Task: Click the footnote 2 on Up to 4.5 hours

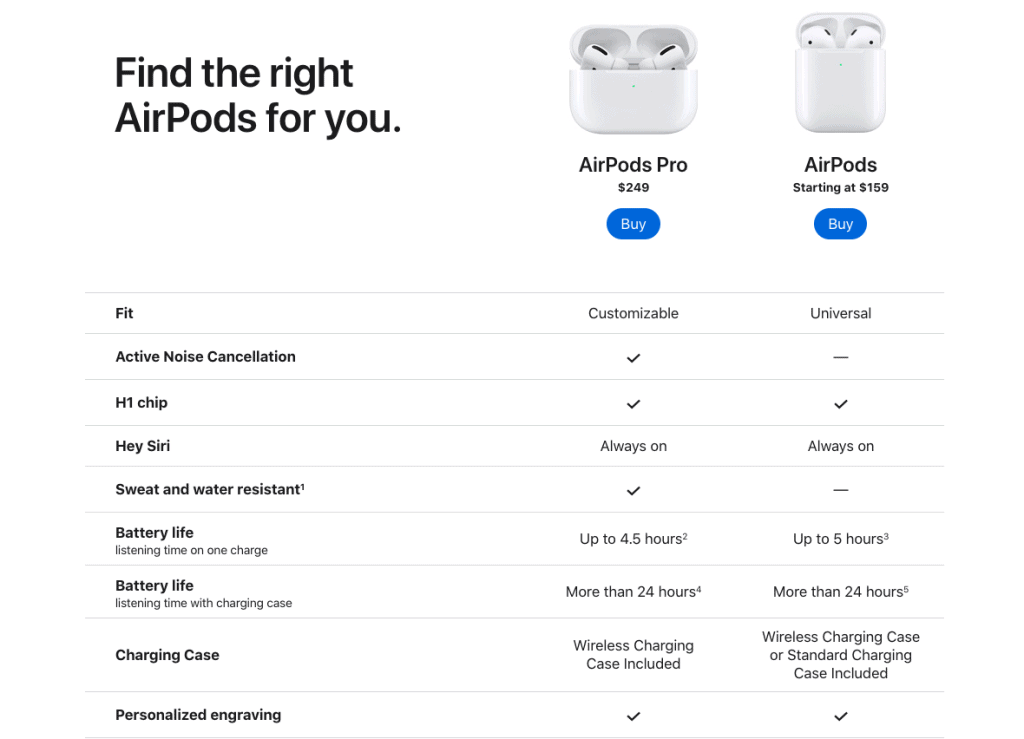Action: (683, 535)
